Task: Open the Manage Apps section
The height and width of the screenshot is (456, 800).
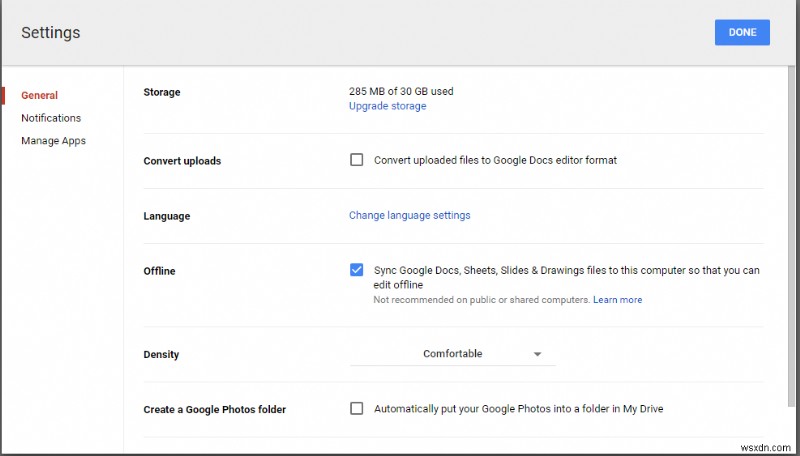Action: coord(53,141)
